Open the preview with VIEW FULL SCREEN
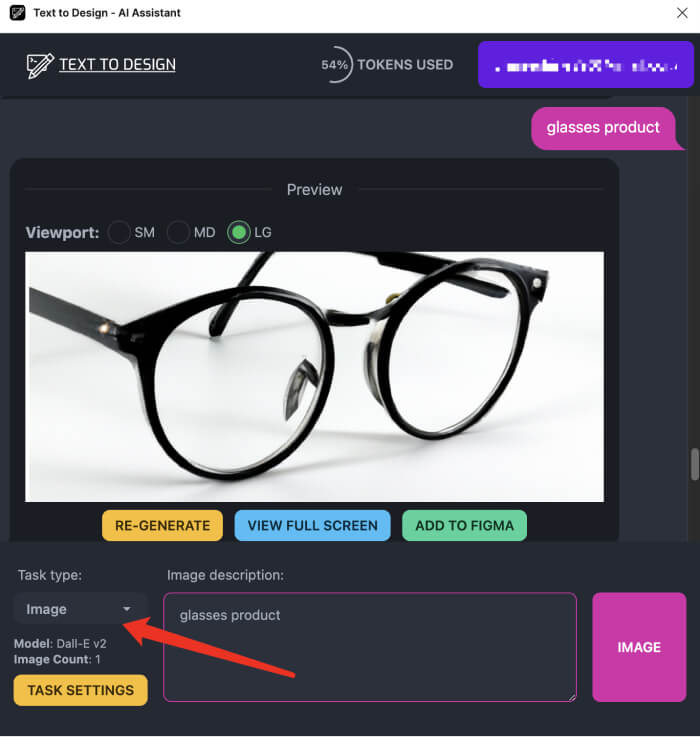This screenshot has height=737, width=700. (312, 525)
